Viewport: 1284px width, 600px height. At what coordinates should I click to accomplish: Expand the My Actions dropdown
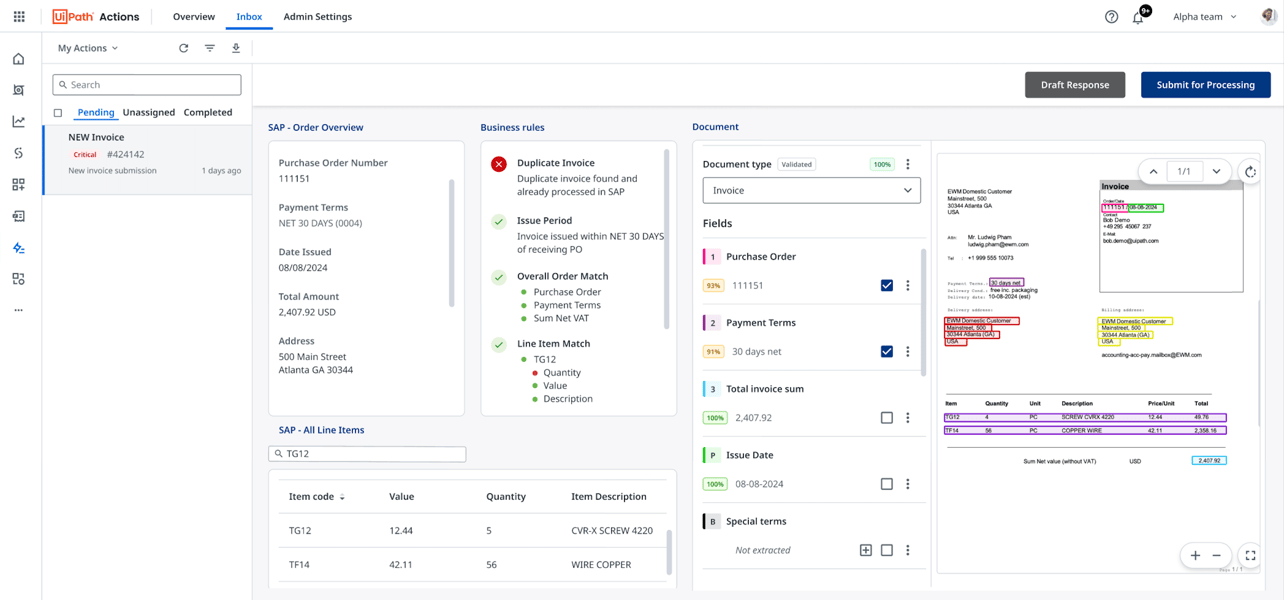pos(88,48)
